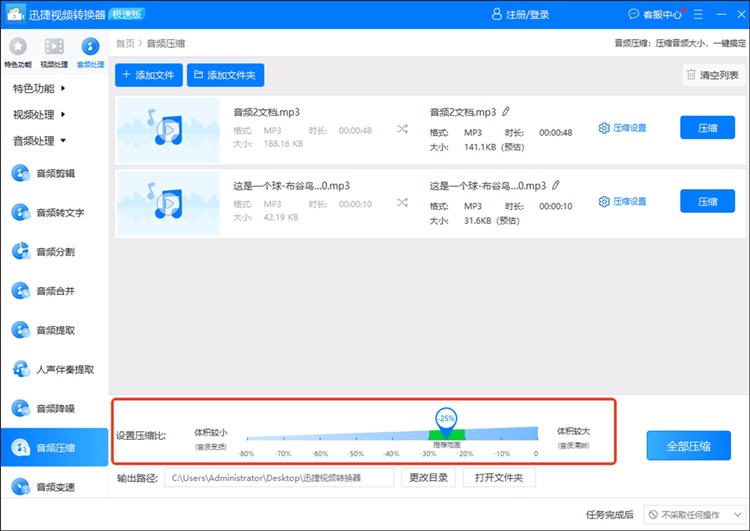
Task: Open the 特色功能 top tab icon
Action: coord(18,46)
